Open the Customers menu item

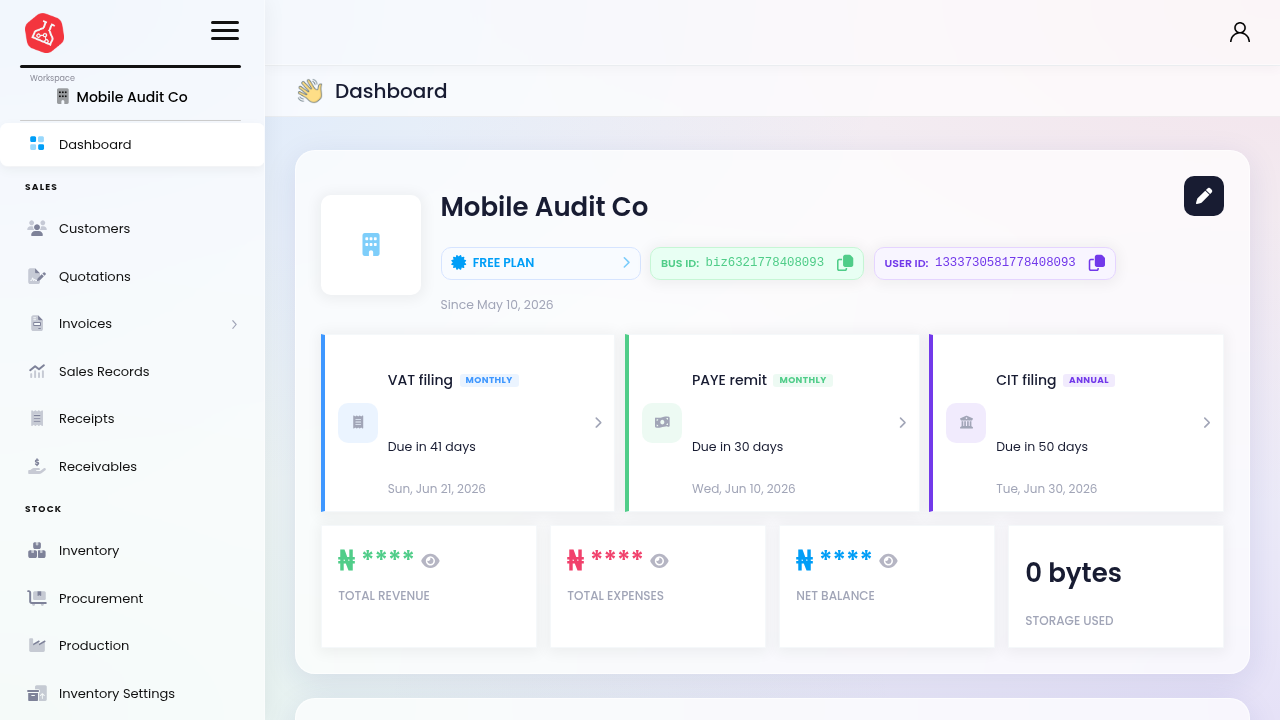[x=132, y=228]
